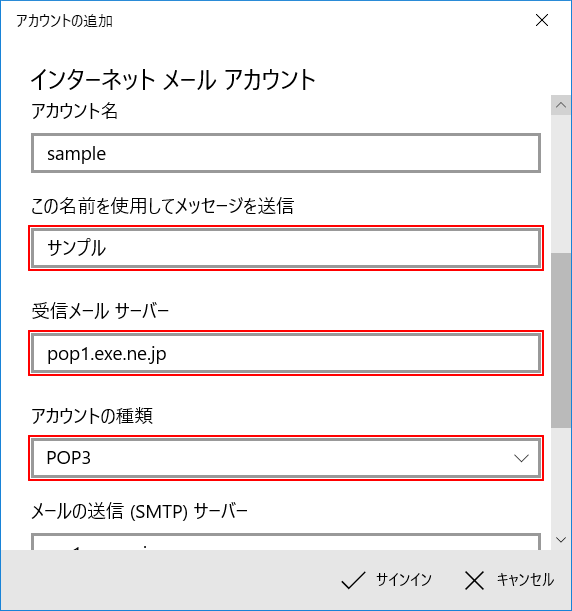Select the pop1.exe.ne.jp incoming server field

tap(286, 353)
